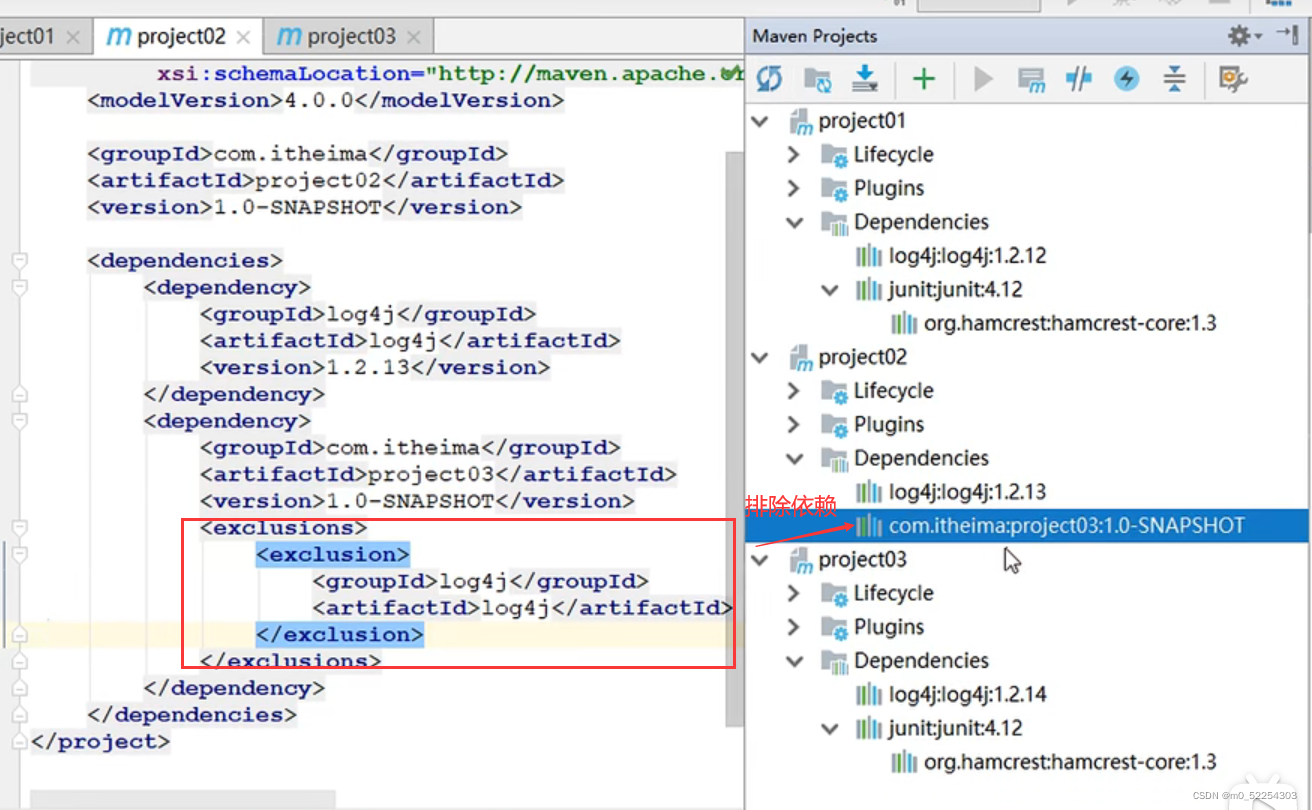
Task: Select log4j:log4j:1.2.12 dependency
Action: pos(967,255)
